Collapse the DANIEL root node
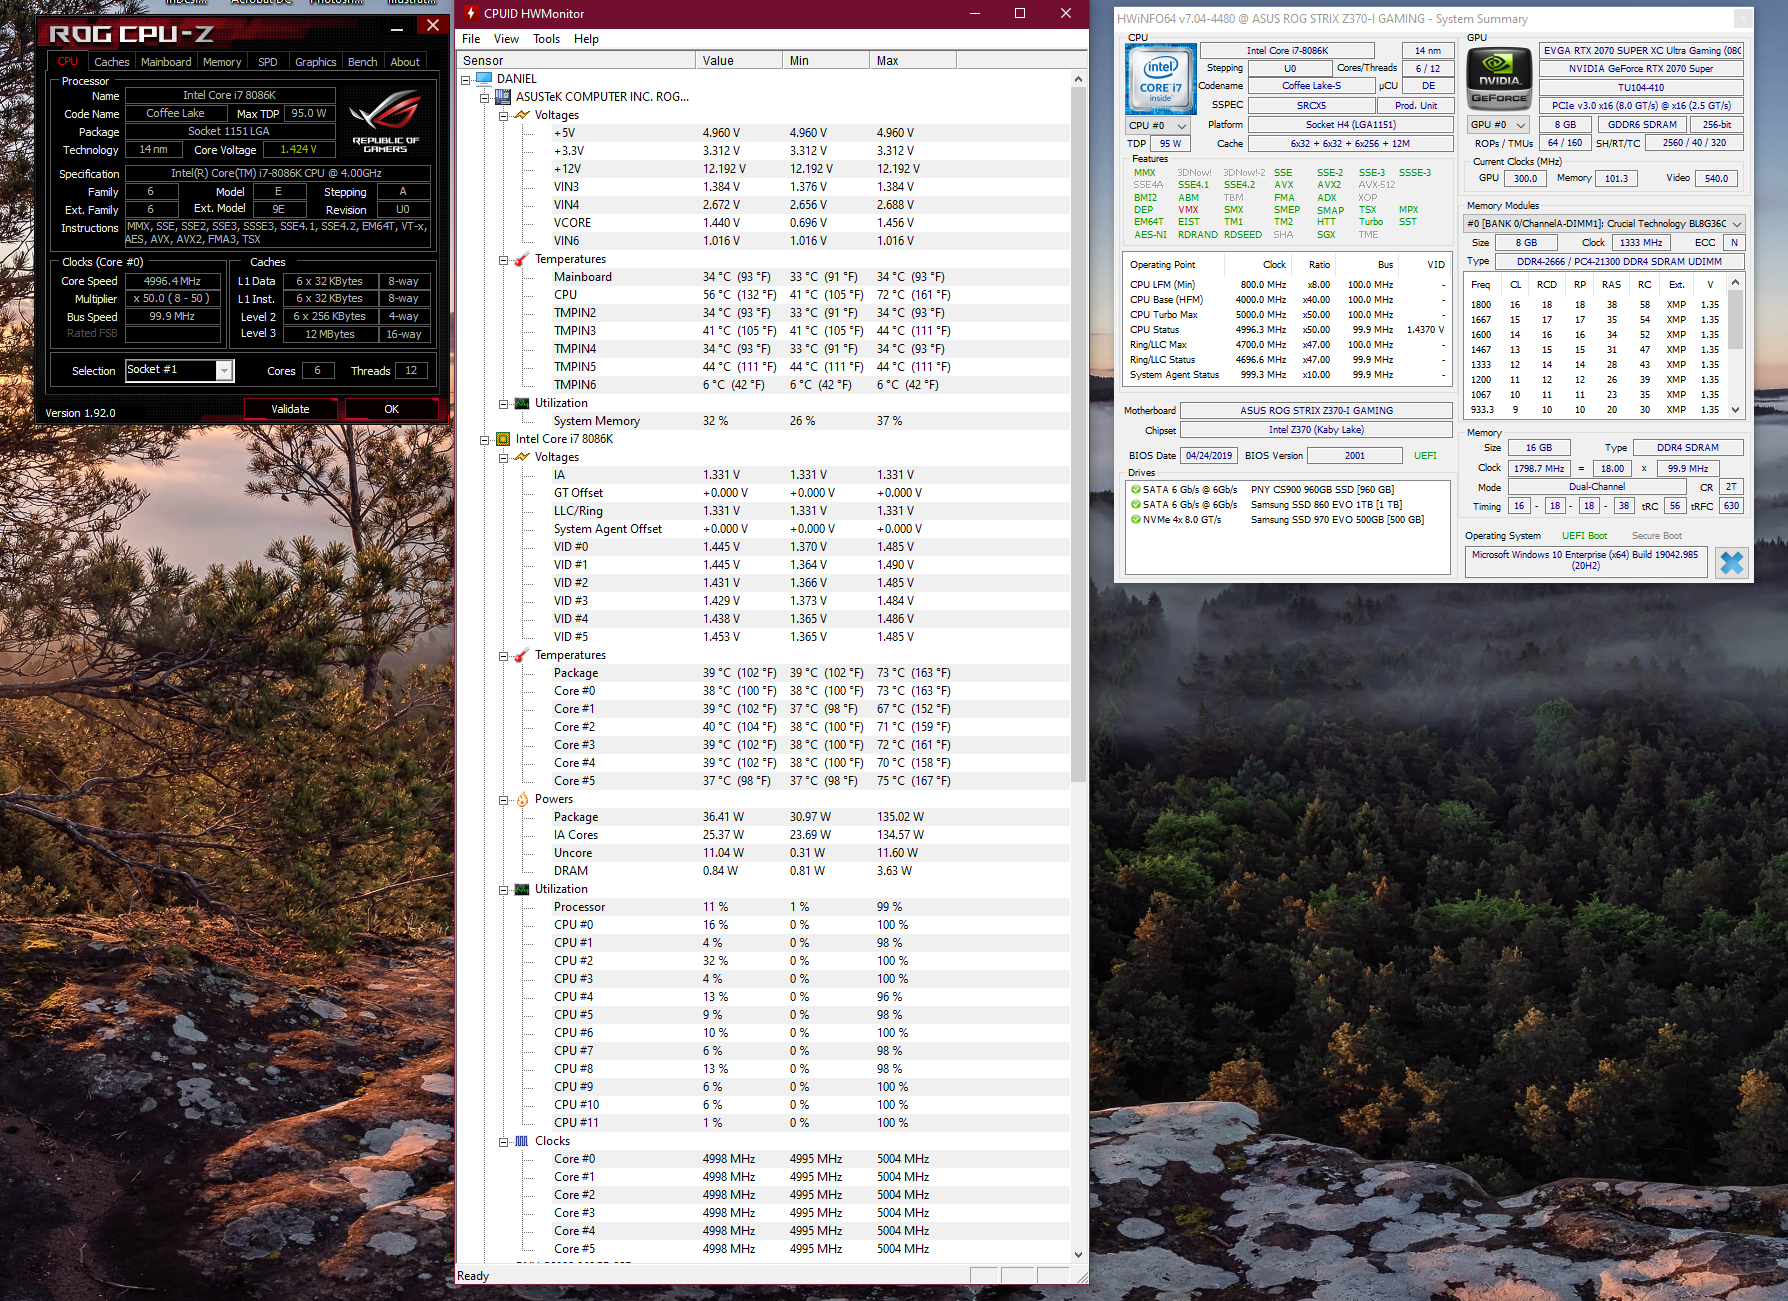This screenshot has height=1301, width=1788. [466, 79]
